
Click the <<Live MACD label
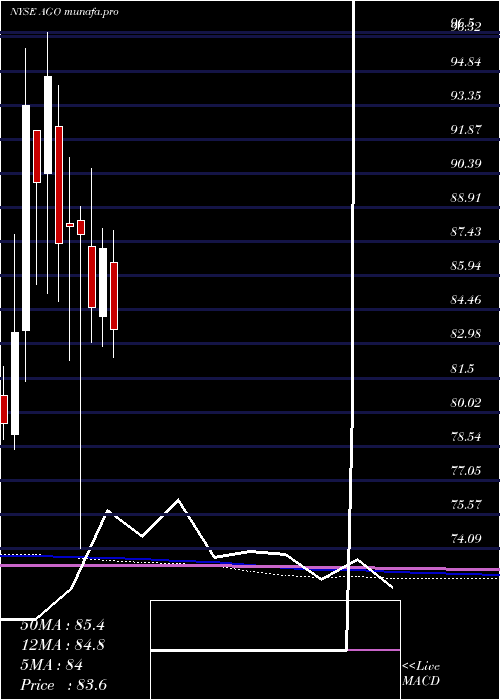click(421, 674)
